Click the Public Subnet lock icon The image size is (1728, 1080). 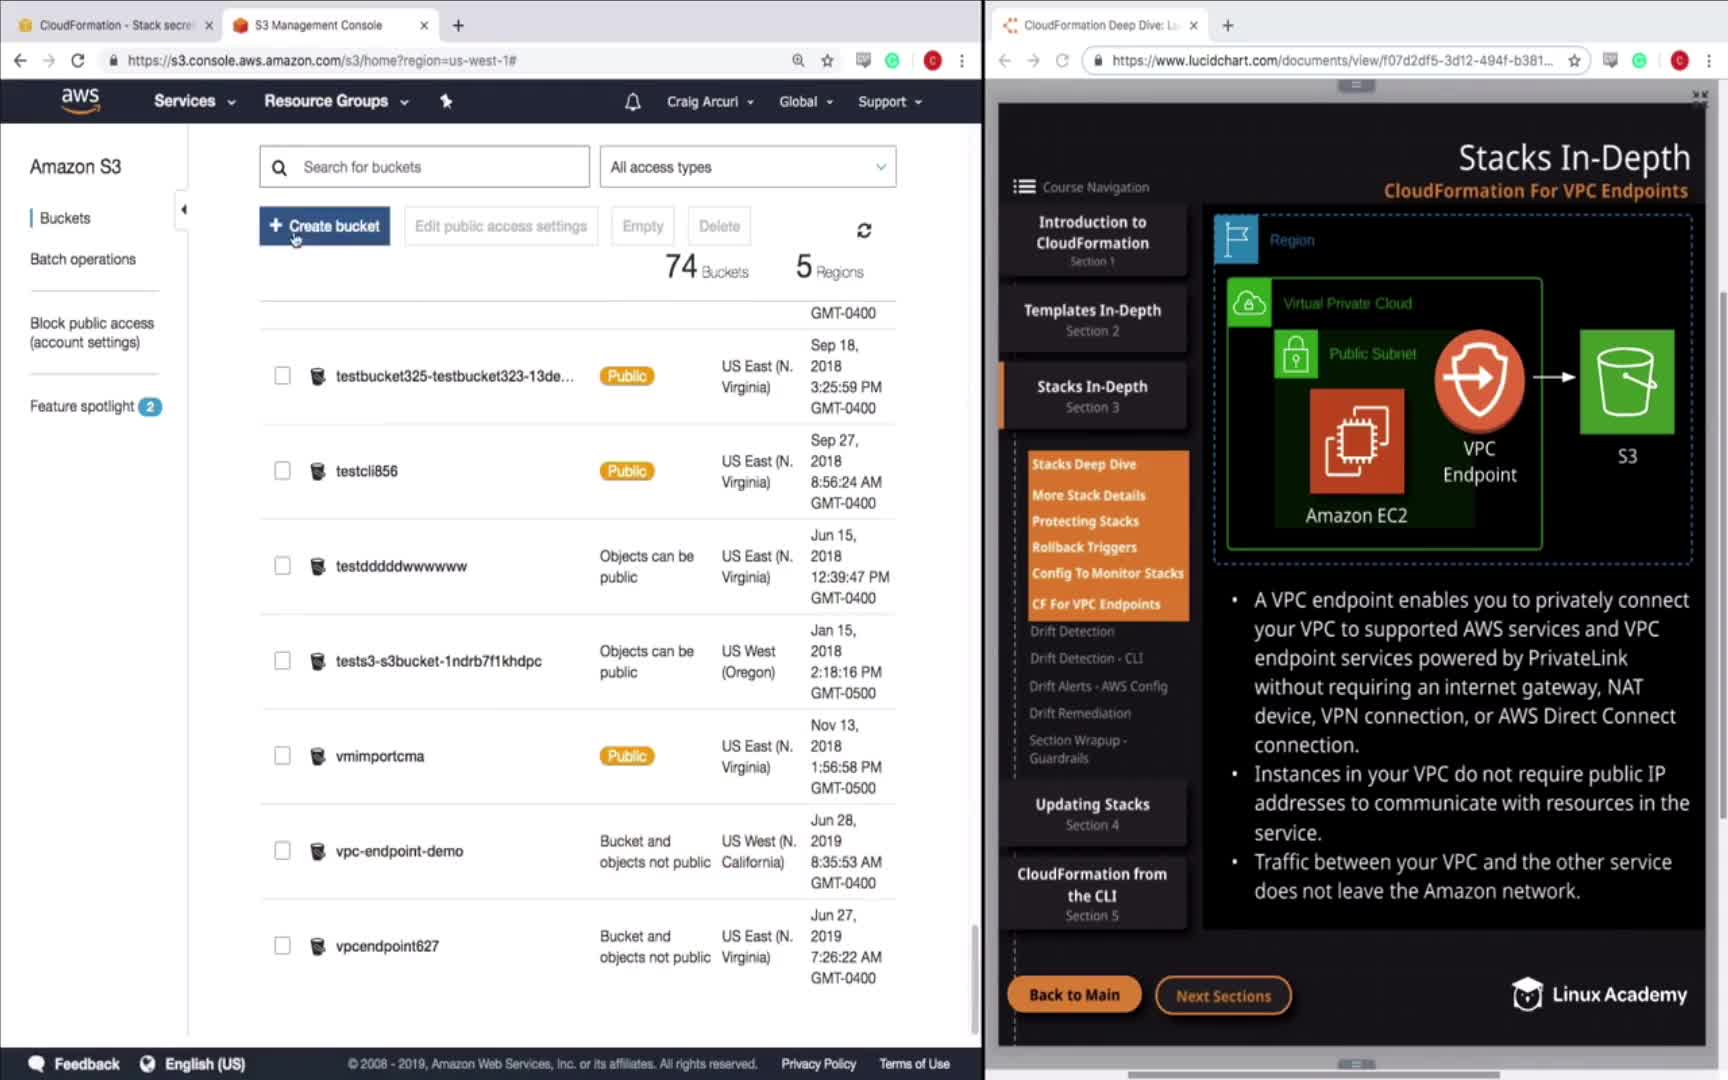(x=1296, y=354)
